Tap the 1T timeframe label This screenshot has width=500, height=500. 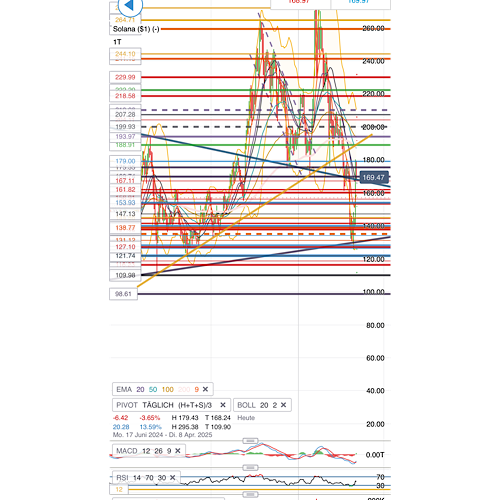pyautogui.click(x=117, y=42)
